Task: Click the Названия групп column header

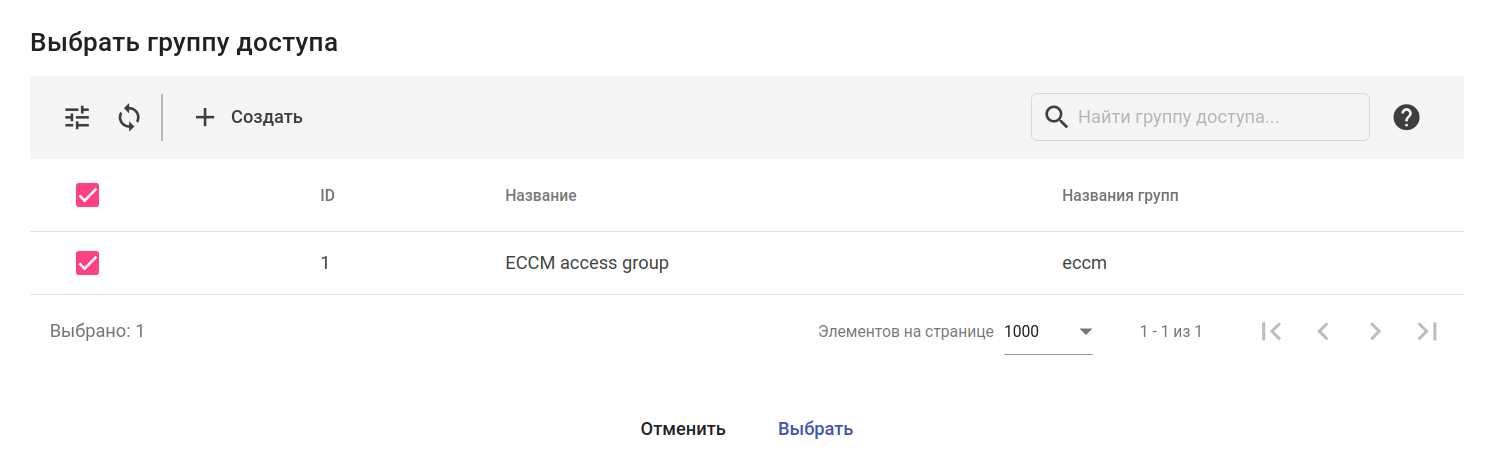Action: (1120, 195)
